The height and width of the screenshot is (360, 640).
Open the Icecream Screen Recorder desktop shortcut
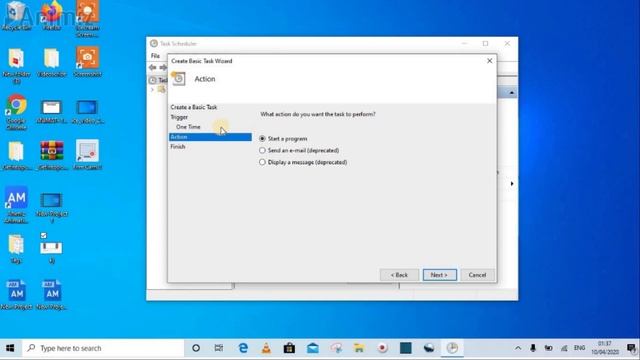(x=87, y=19)
